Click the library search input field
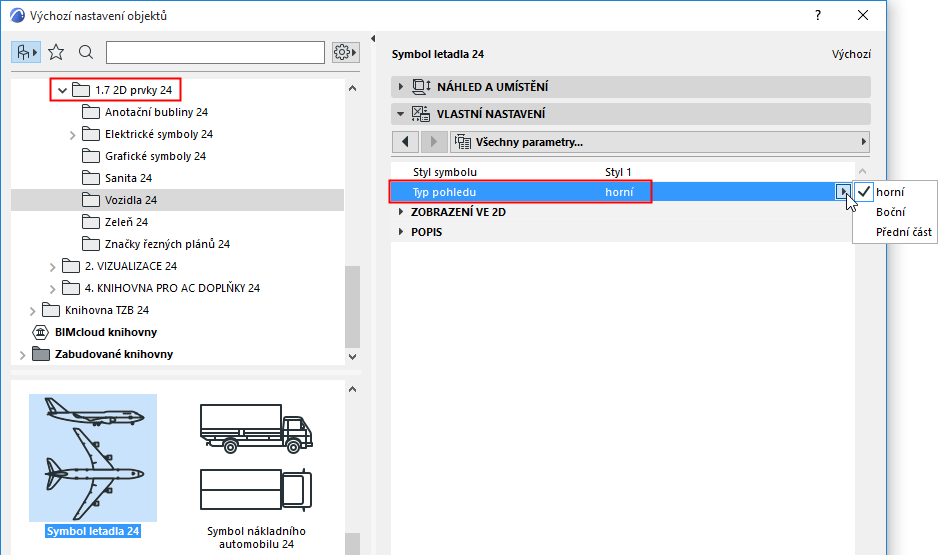Image resolution: width=940 pixels, height=555 pixels. point(215,53)
